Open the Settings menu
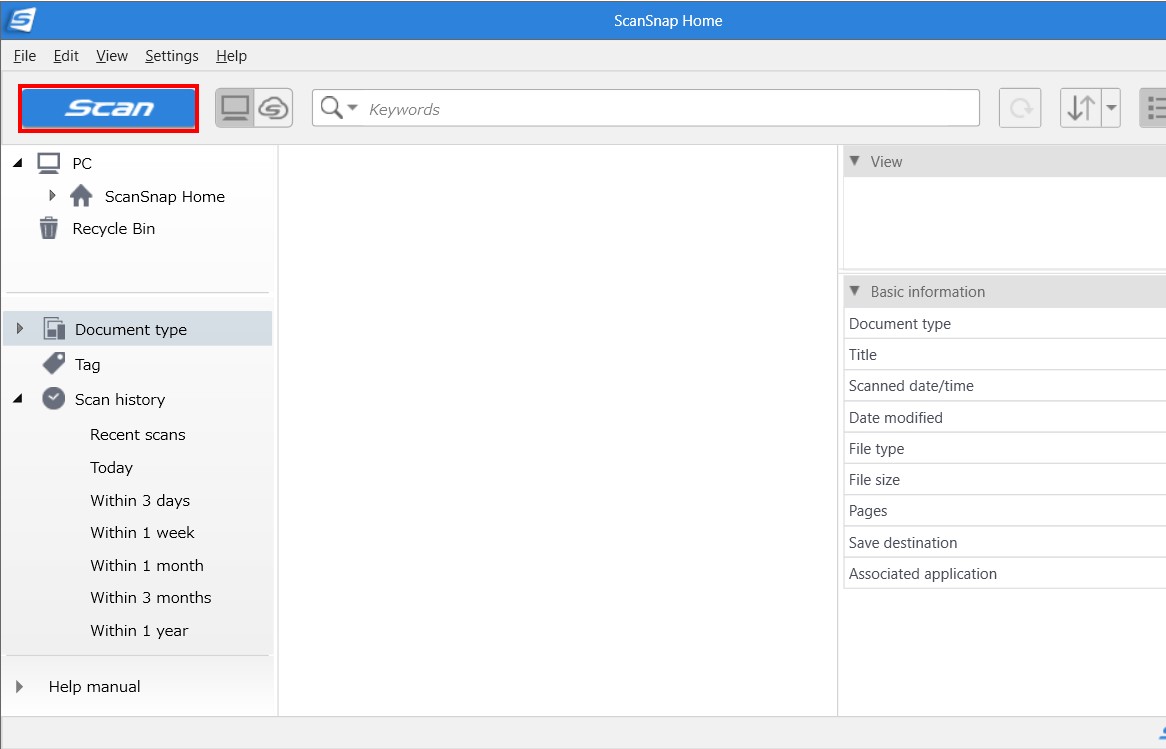Image resolution: width=1166 pixels, height=749 pixels. [x=171, y=56]
